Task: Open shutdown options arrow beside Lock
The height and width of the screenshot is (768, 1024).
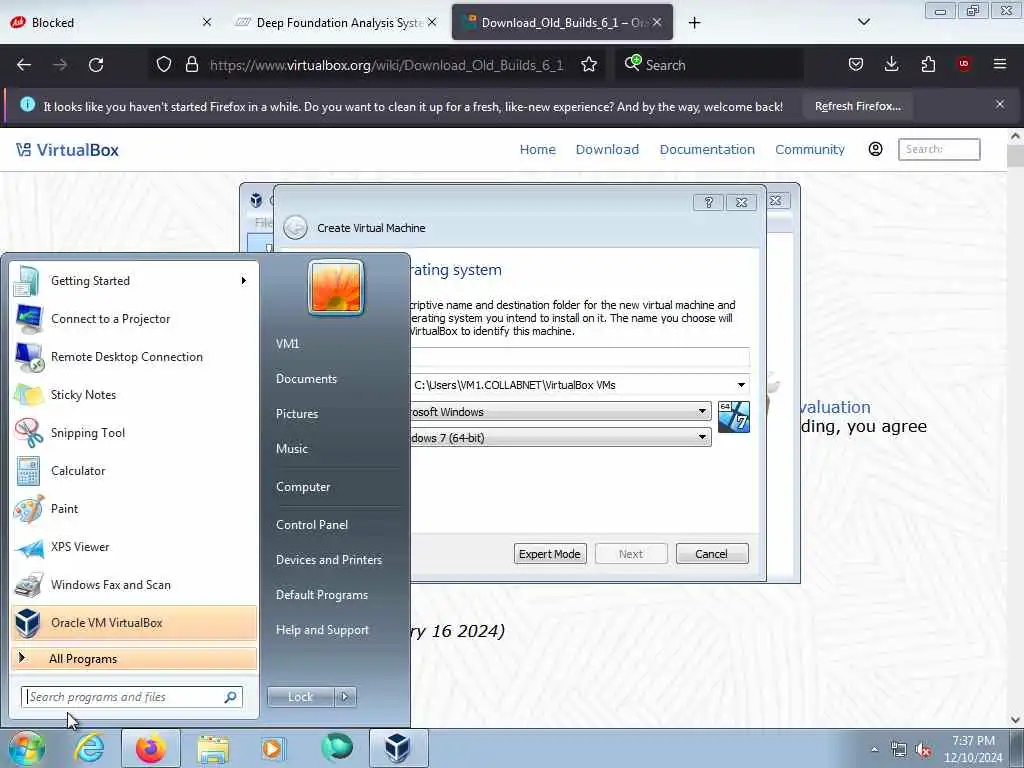Action: click(x=345, y=697)
